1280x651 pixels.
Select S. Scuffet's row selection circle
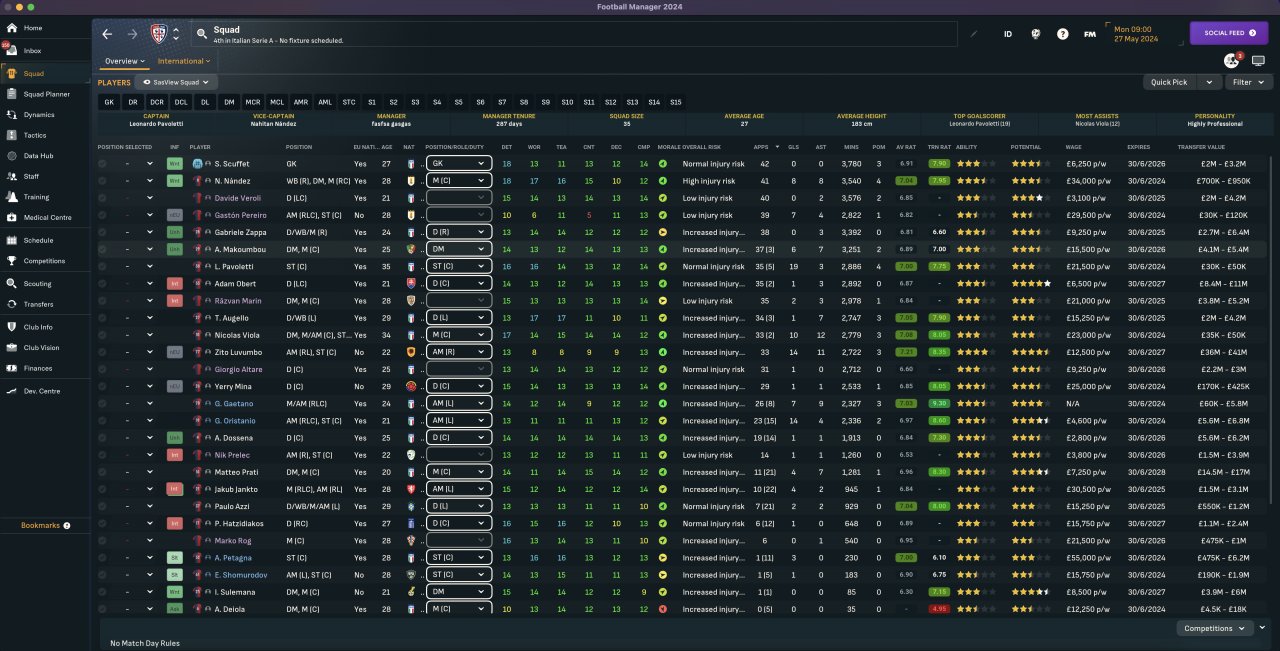pyautogui.click(x=103, y=164)
